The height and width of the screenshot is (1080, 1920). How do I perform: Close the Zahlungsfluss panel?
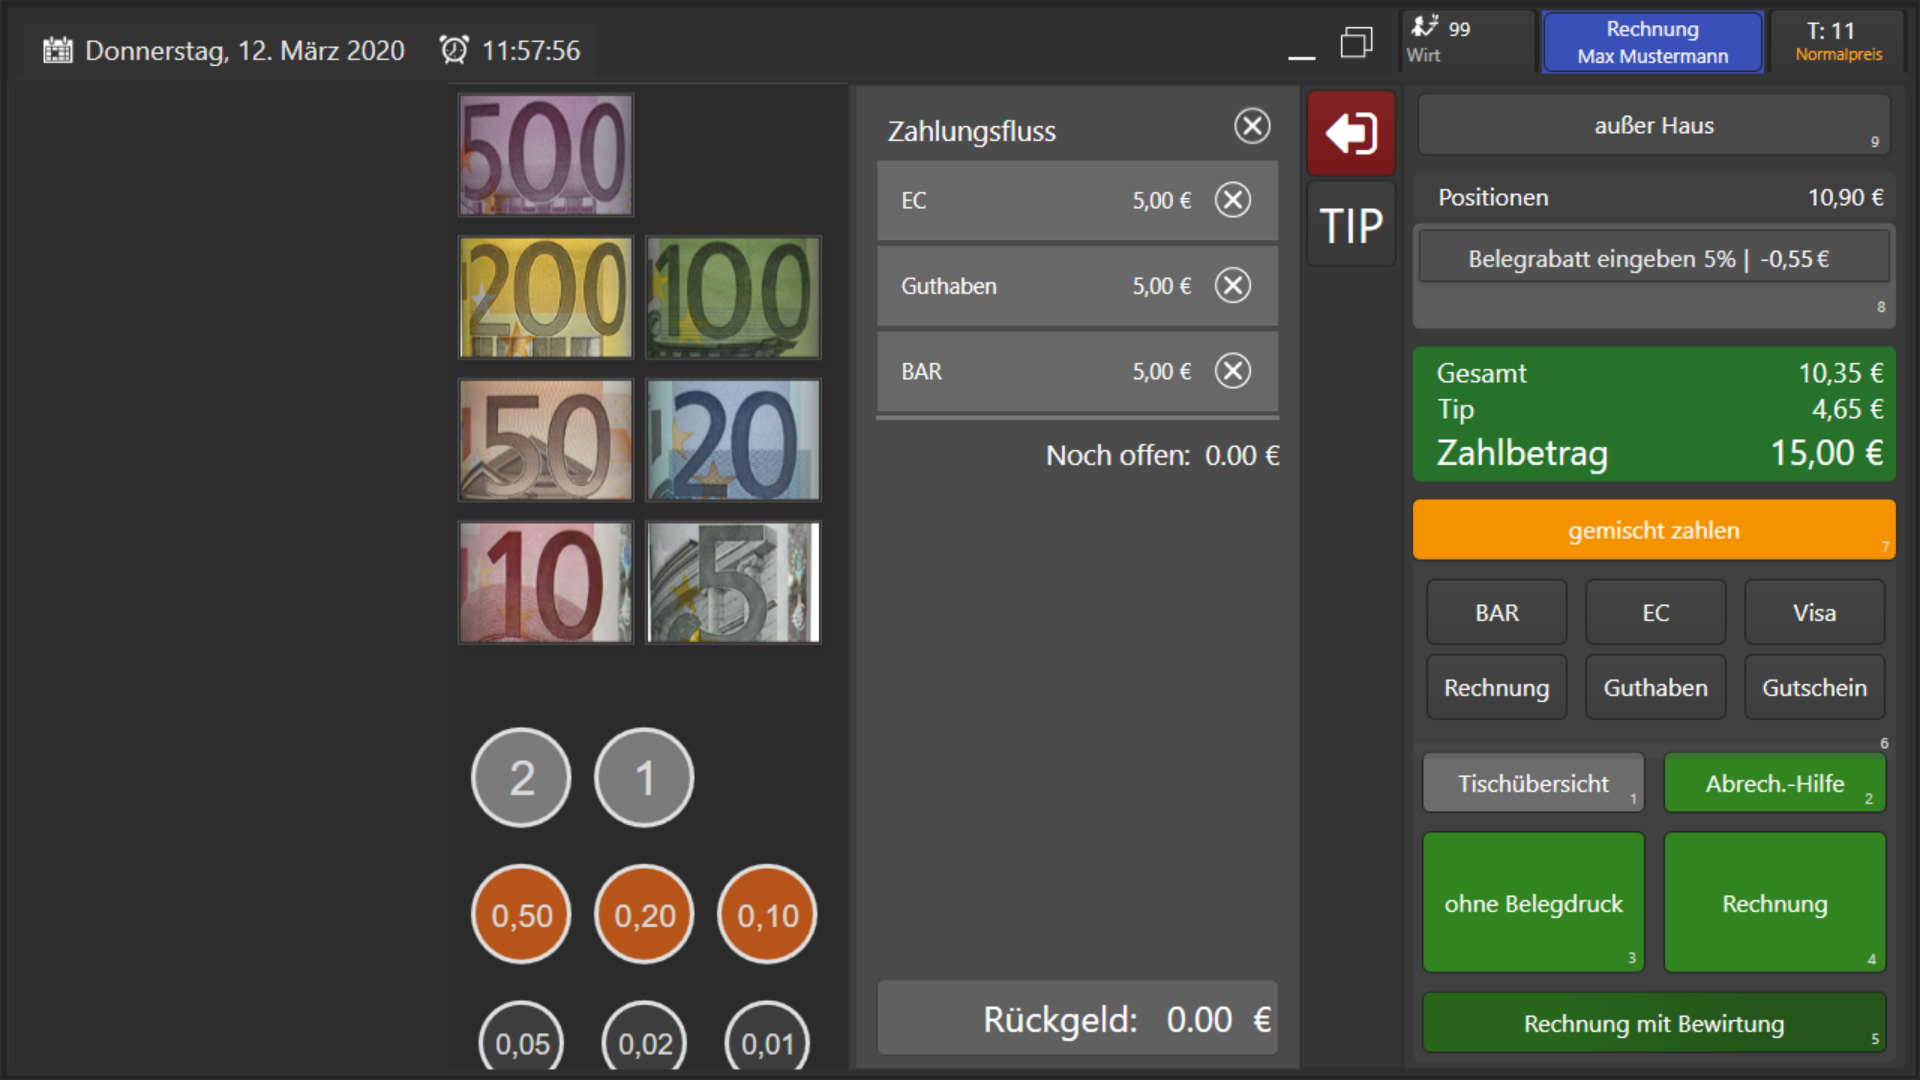[1251, 126]
